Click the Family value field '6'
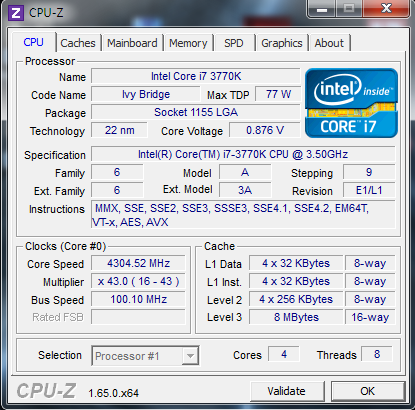Image resolution: width=415 pixels, height=410 pixels. (x=117, y=172)
